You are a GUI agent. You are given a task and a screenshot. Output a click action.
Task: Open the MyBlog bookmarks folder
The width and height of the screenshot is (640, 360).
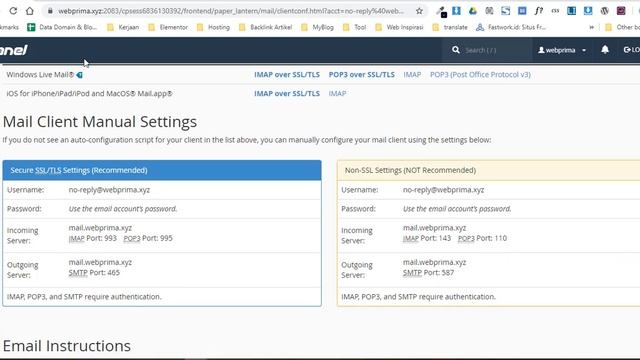317,27
